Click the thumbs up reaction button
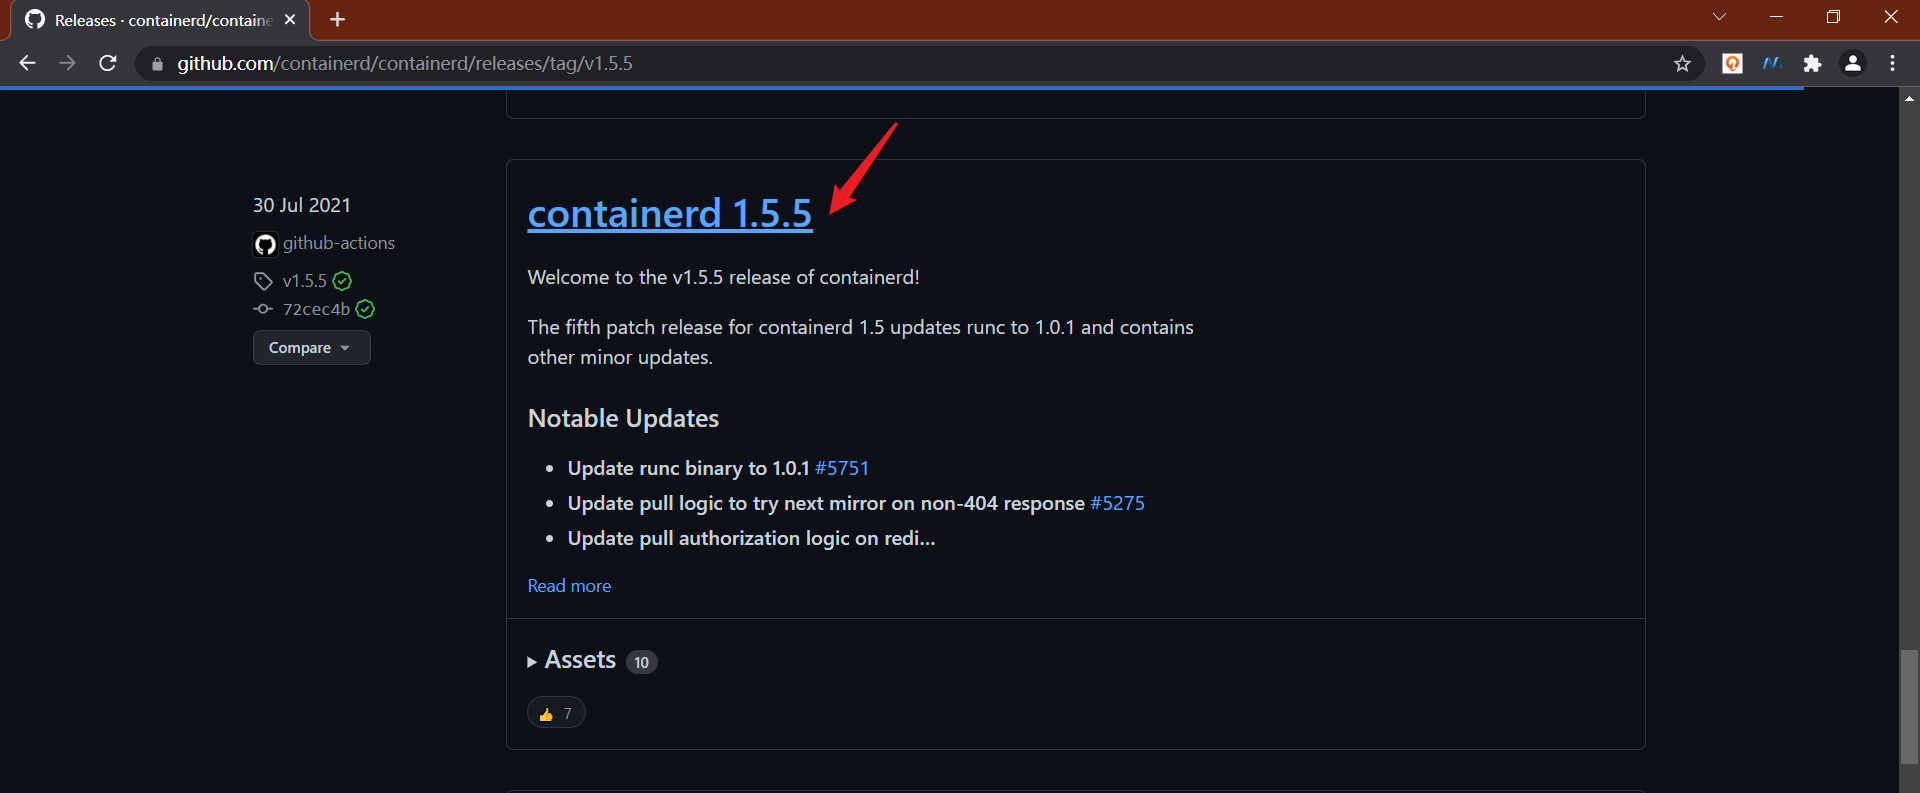 tap(556, 713)
